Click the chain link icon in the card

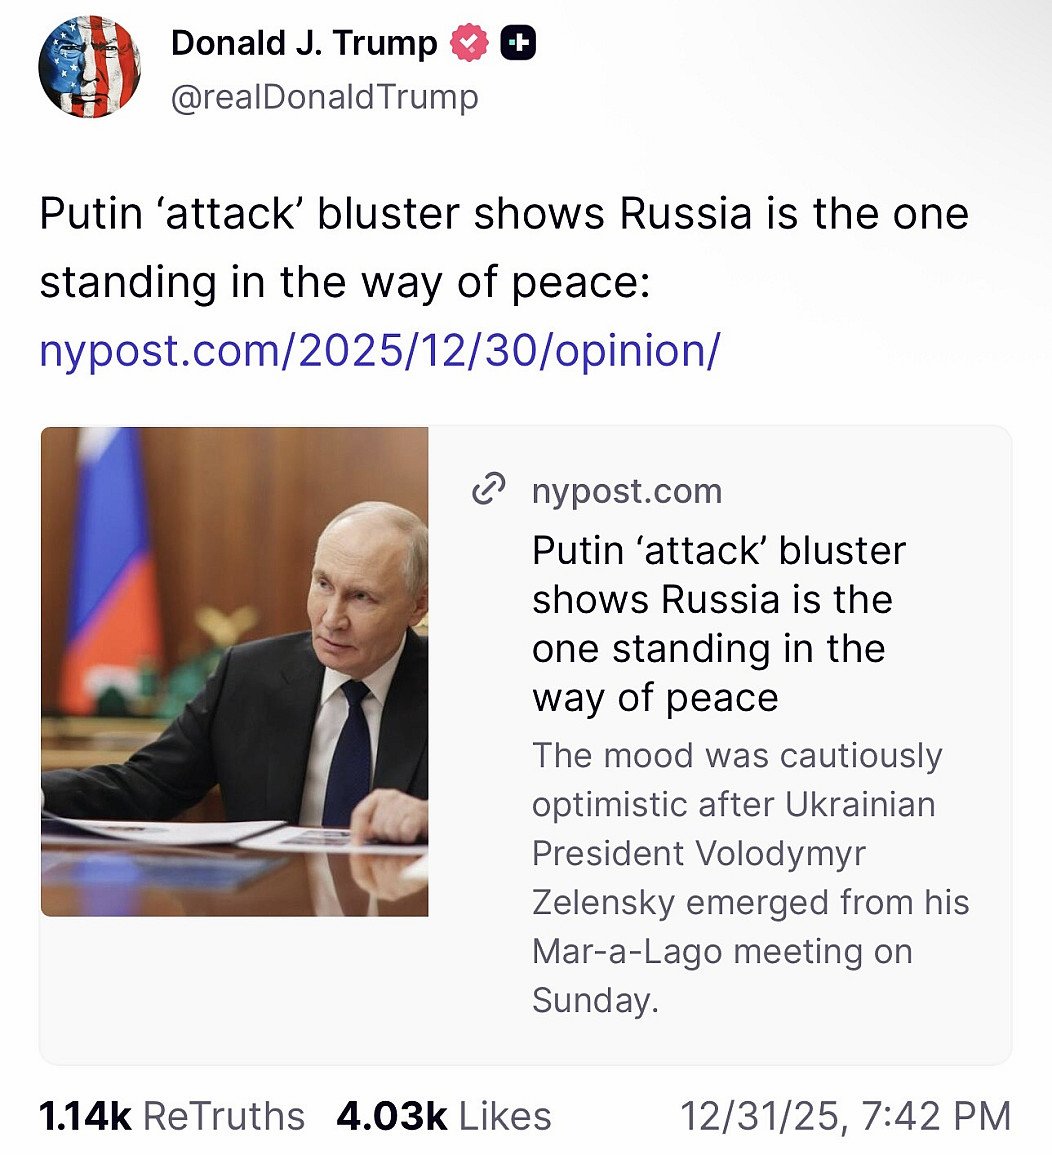pos(487,490)
